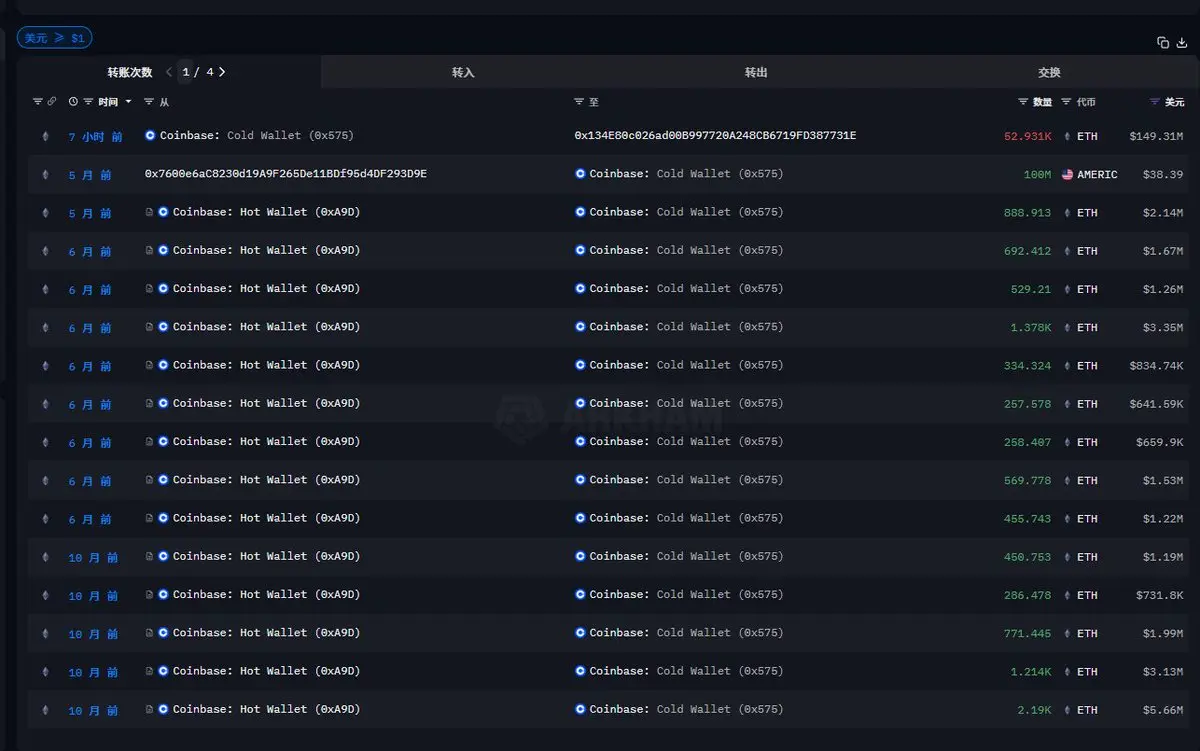Click the Ethereum chain icon in 52.931K row

(44, 136)
